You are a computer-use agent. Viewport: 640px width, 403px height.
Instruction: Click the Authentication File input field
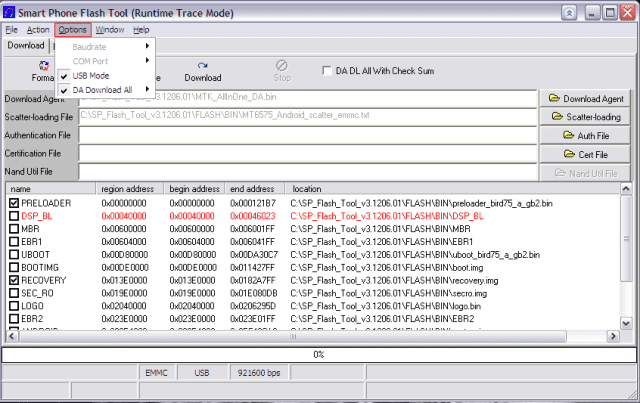click(x=308, y=135)
